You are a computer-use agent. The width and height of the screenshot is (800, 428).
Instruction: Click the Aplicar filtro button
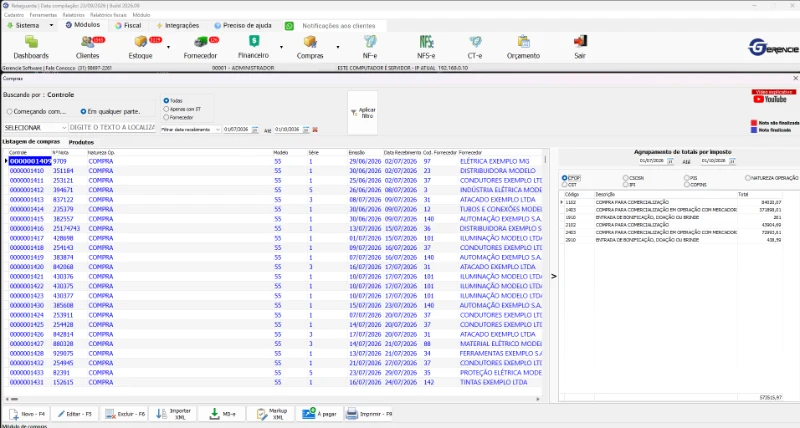pyautogui.click(x=363, y=113)
